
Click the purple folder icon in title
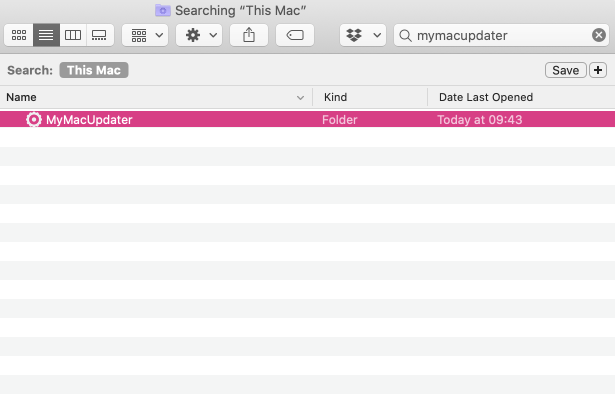(x=163, y=10)
